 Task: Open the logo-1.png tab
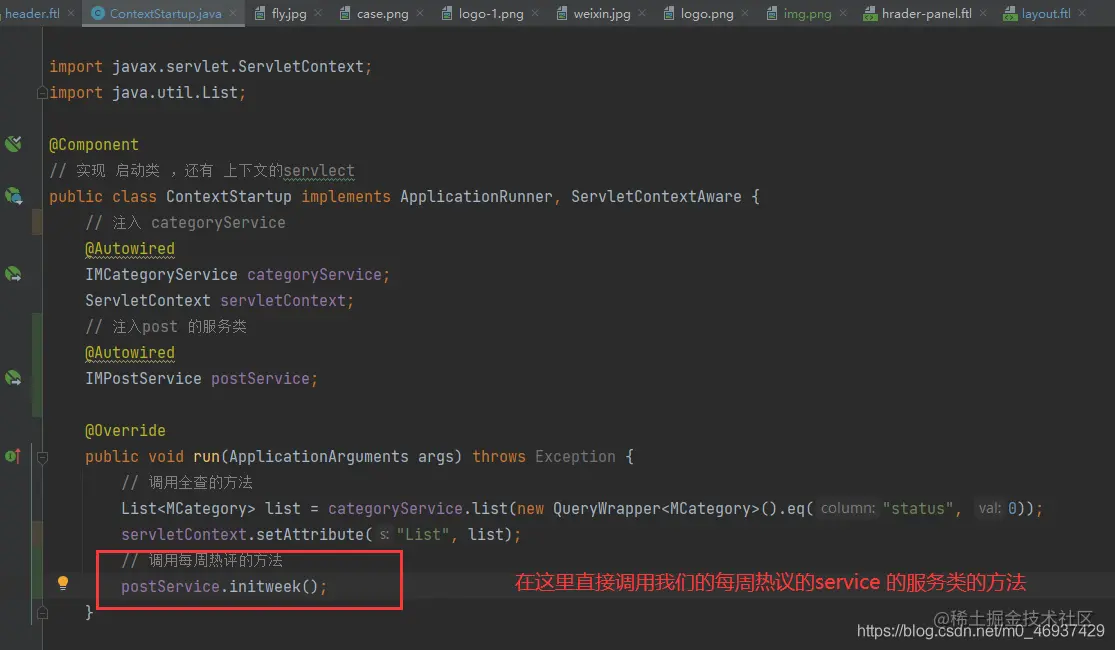491,13
